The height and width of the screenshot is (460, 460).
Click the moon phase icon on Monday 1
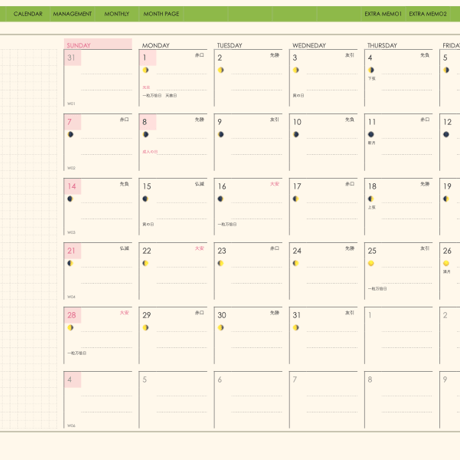point(146,70)
